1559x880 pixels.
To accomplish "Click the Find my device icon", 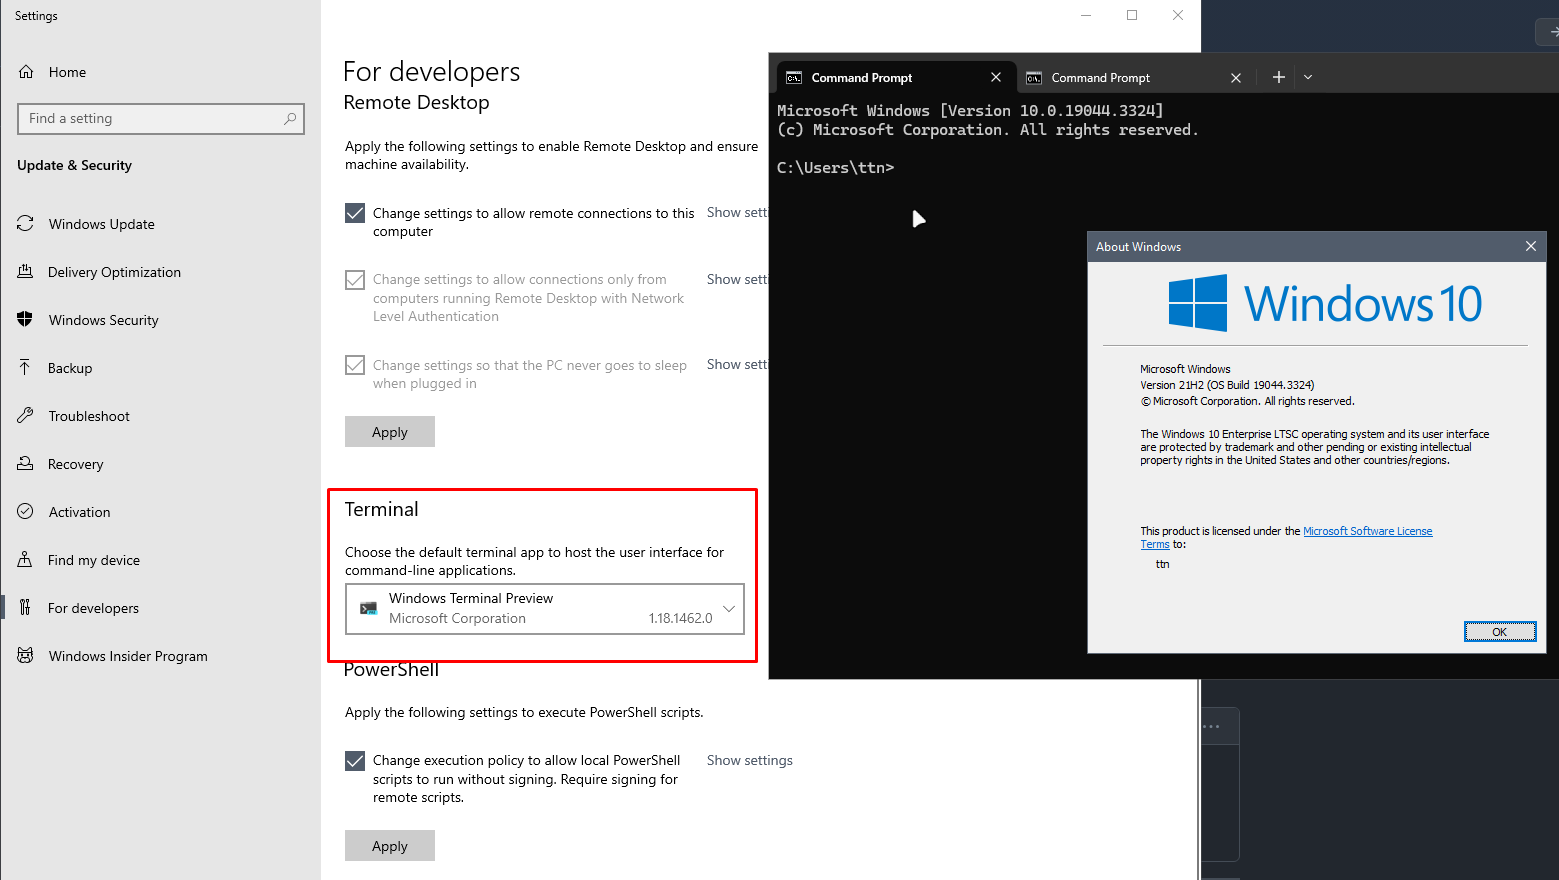I will pos(26,560).
